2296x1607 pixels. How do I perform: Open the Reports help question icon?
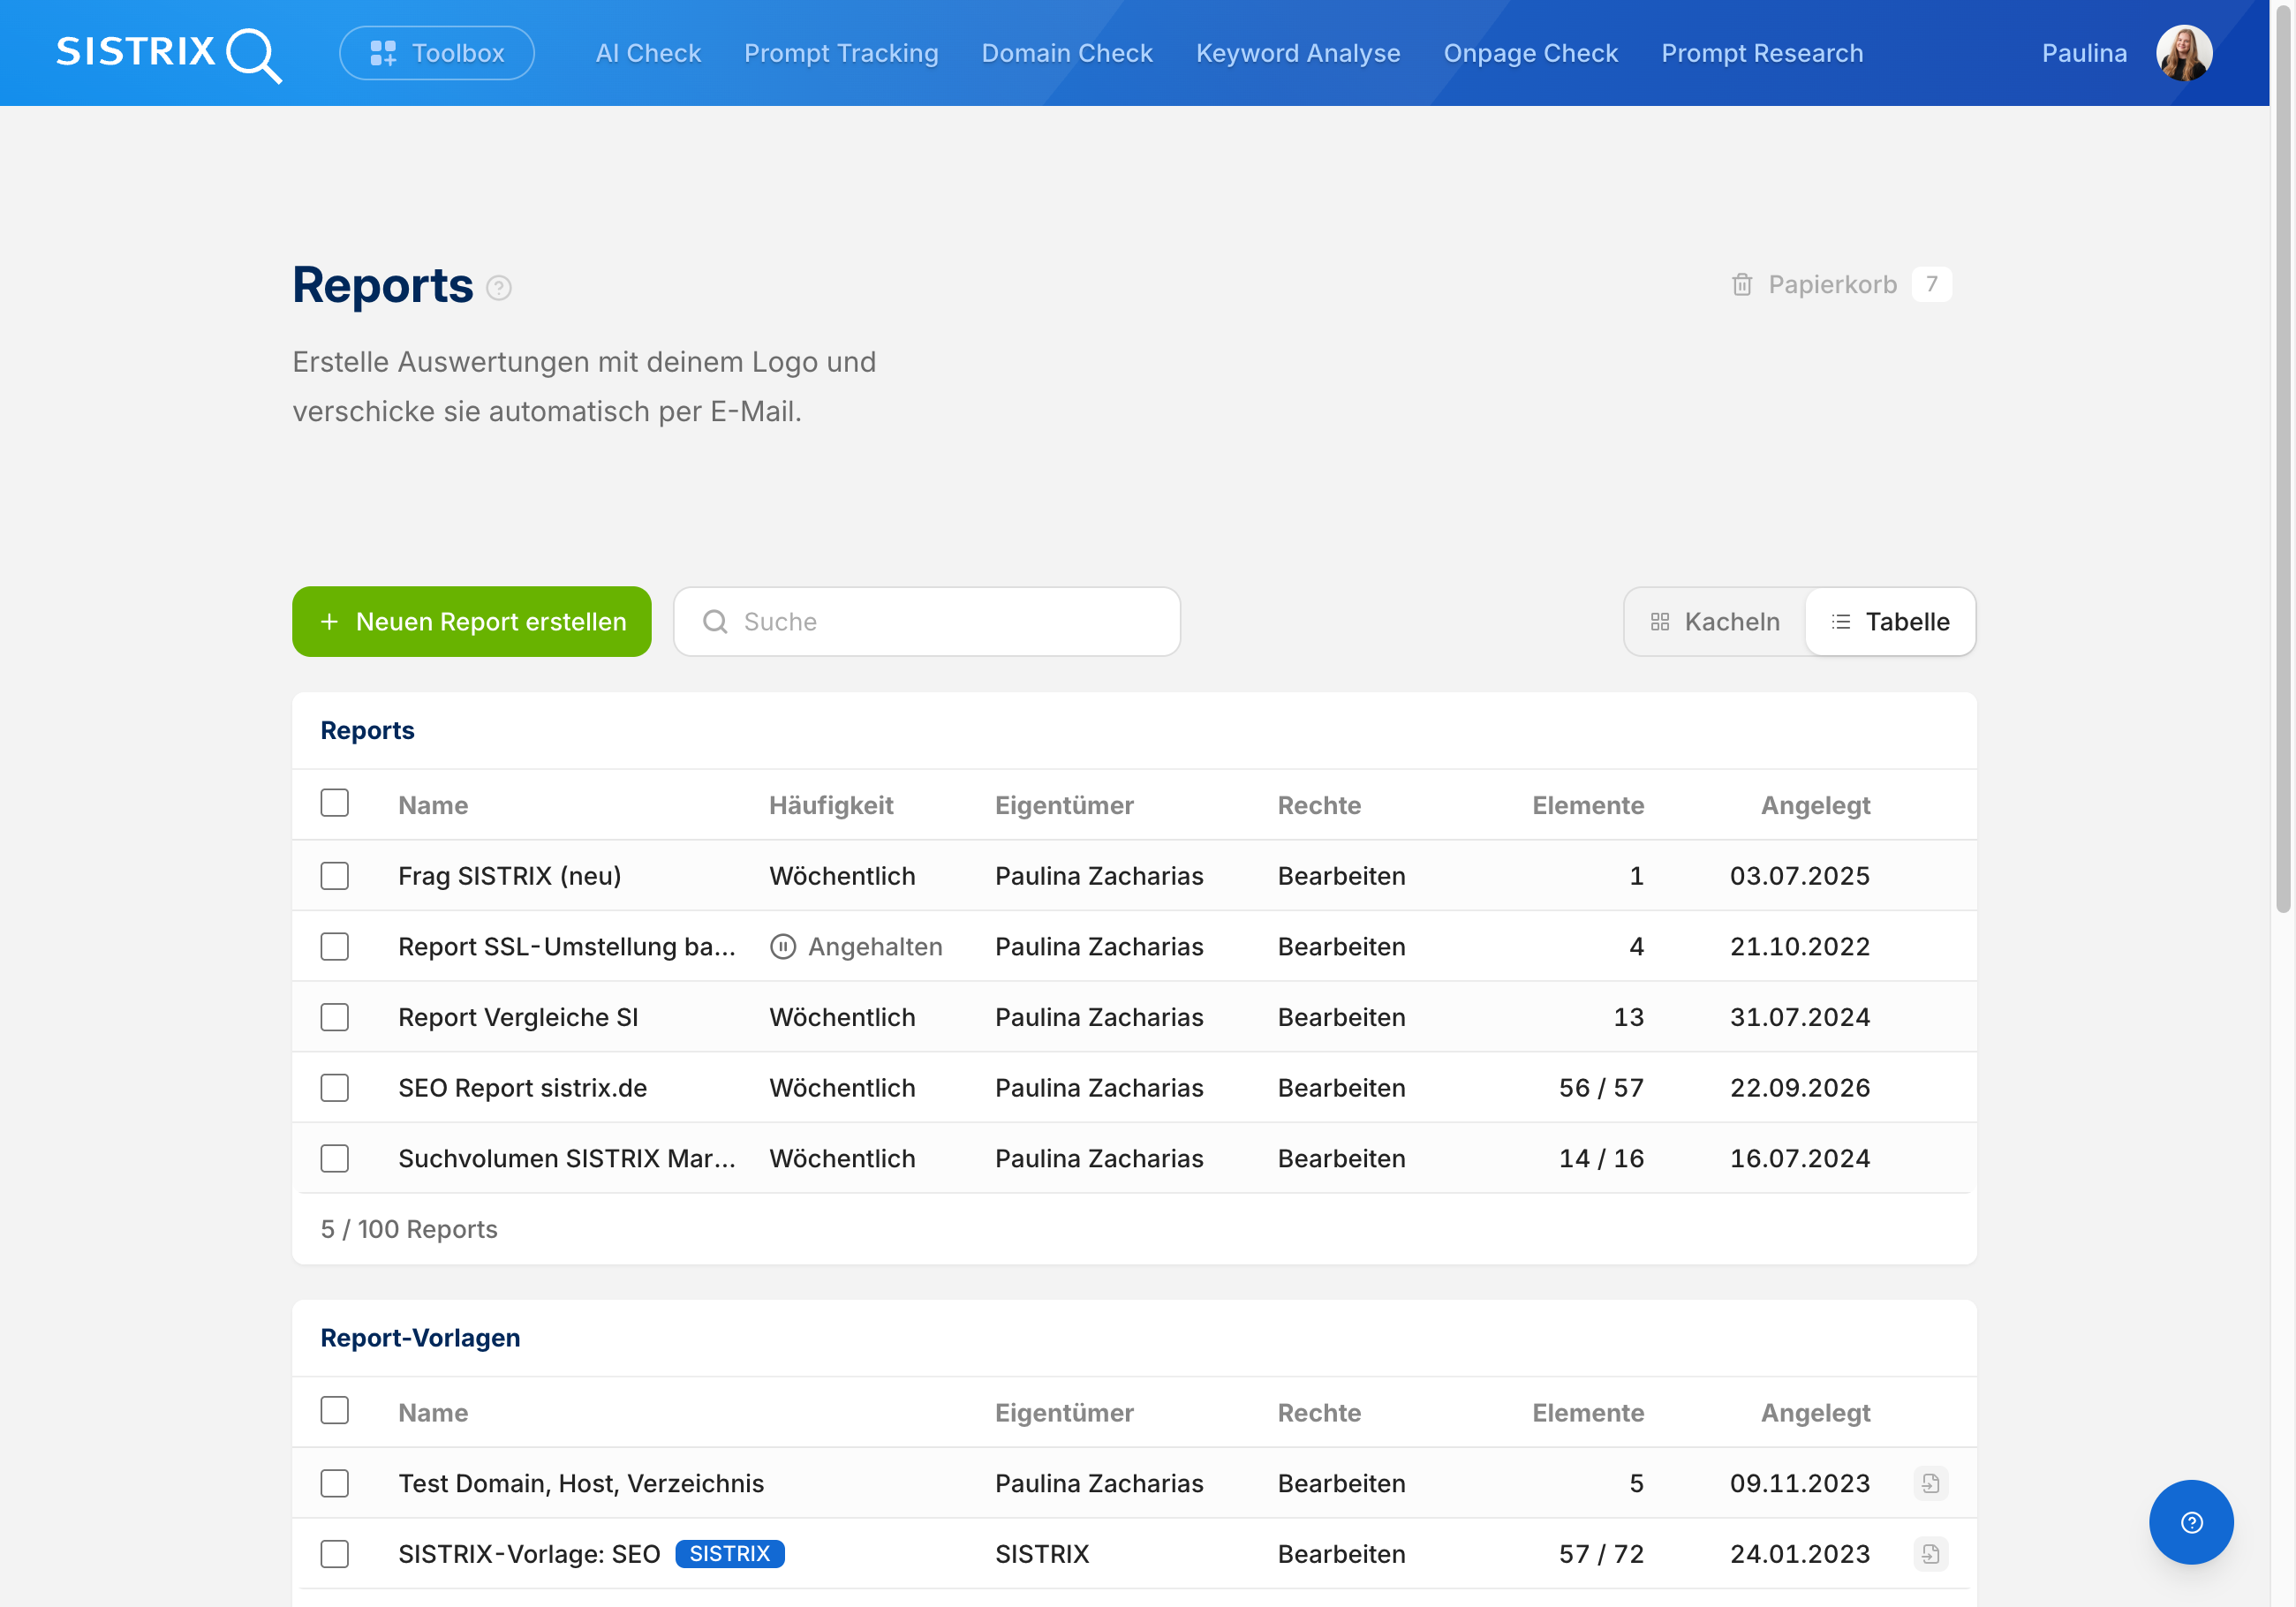coord(499,288)
